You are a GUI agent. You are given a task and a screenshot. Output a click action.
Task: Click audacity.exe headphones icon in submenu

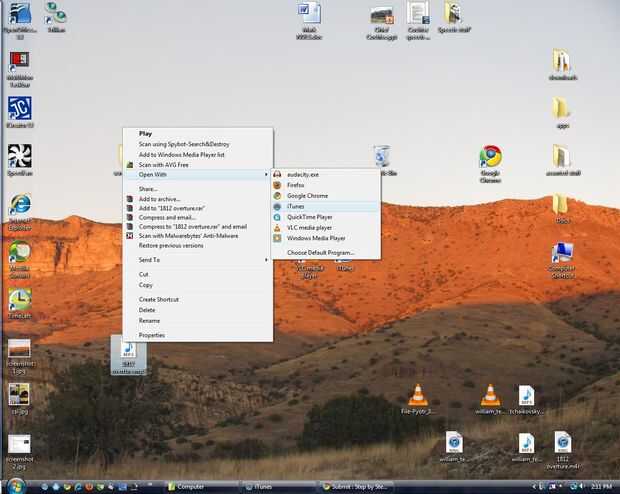278,174
